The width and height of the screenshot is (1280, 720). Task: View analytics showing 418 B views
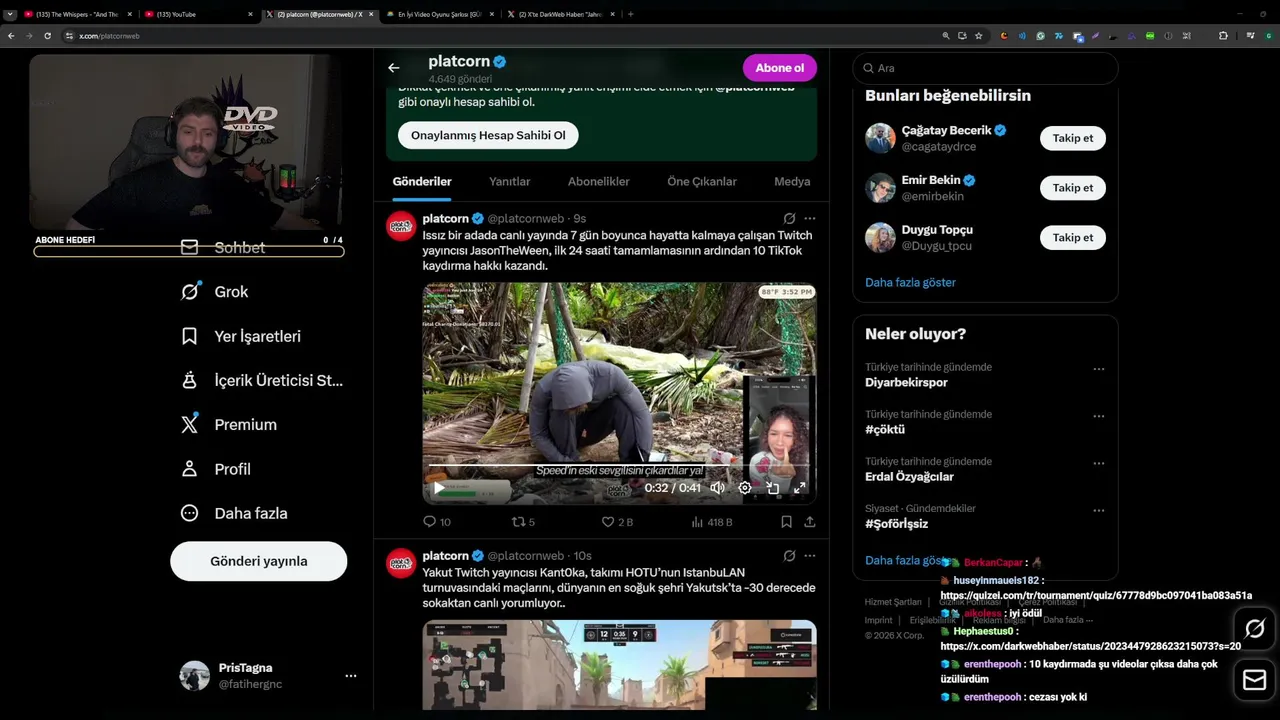[x=712, y=522]
